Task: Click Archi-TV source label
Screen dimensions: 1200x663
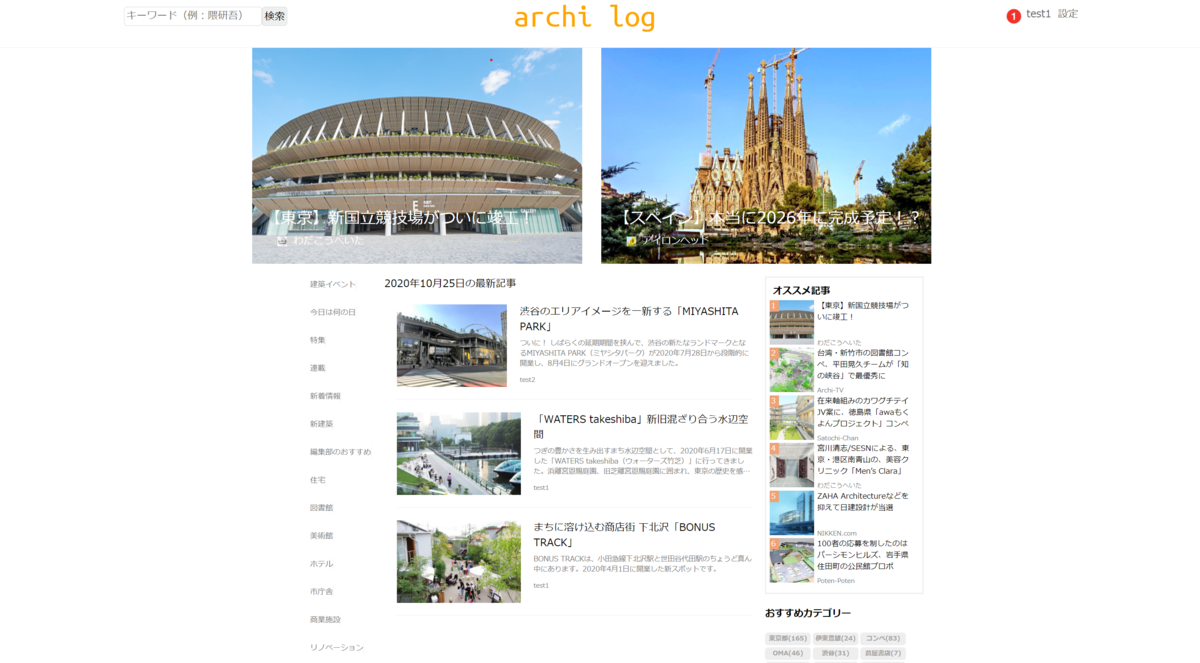Action: (830, 390)
